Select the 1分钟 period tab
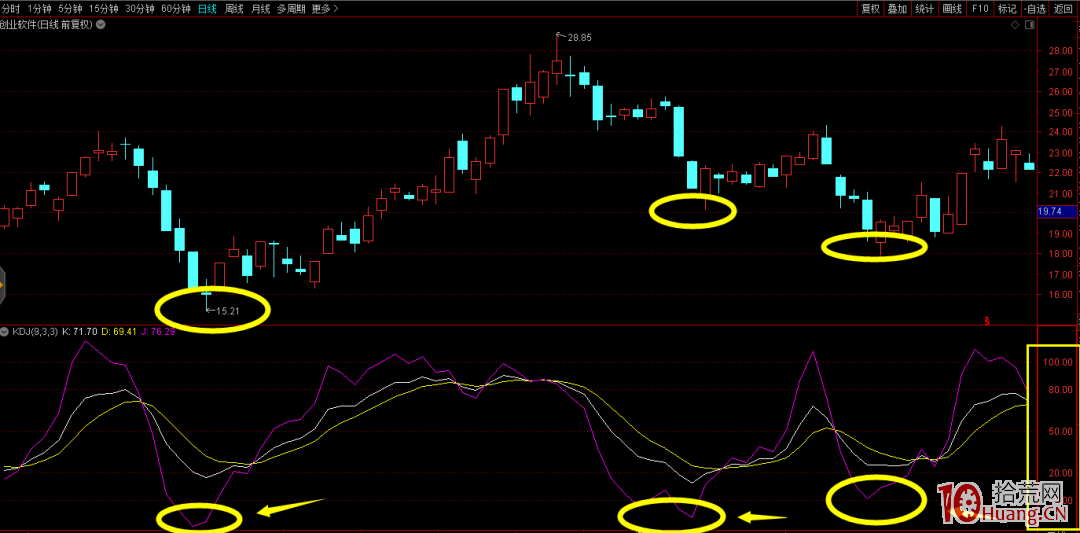This screenshot has width=1080, height=533. (x=41, y=8)
